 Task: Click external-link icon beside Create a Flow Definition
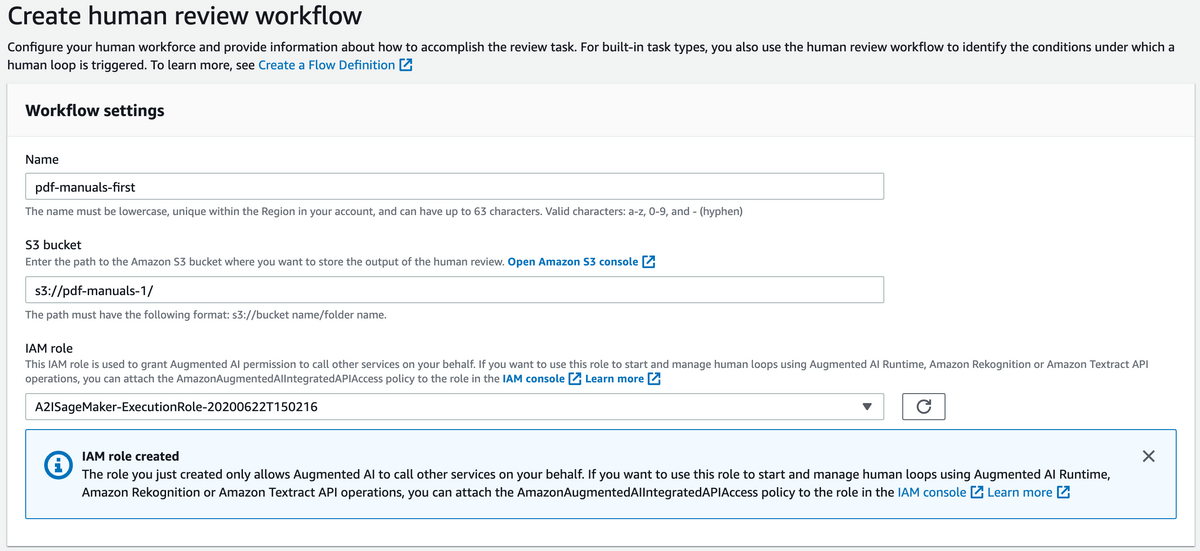coord(406,65)
